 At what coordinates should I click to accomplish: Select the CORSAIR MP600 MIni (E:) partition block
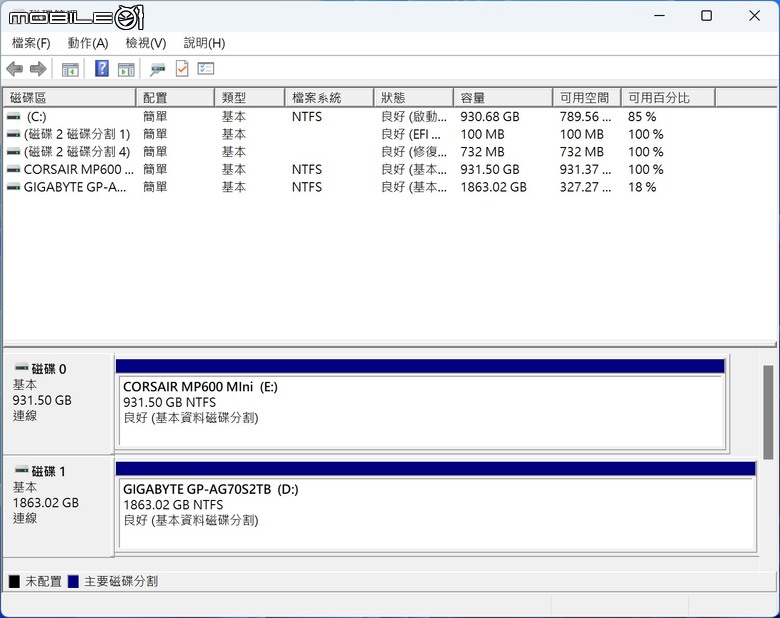point(420,404)
